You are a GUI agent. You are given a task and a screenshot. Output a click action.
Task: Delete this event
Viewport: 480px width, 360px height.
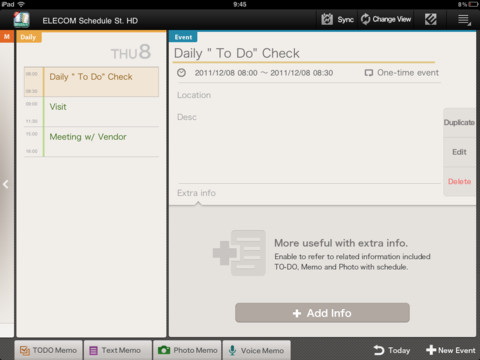(x=459, y=181)
